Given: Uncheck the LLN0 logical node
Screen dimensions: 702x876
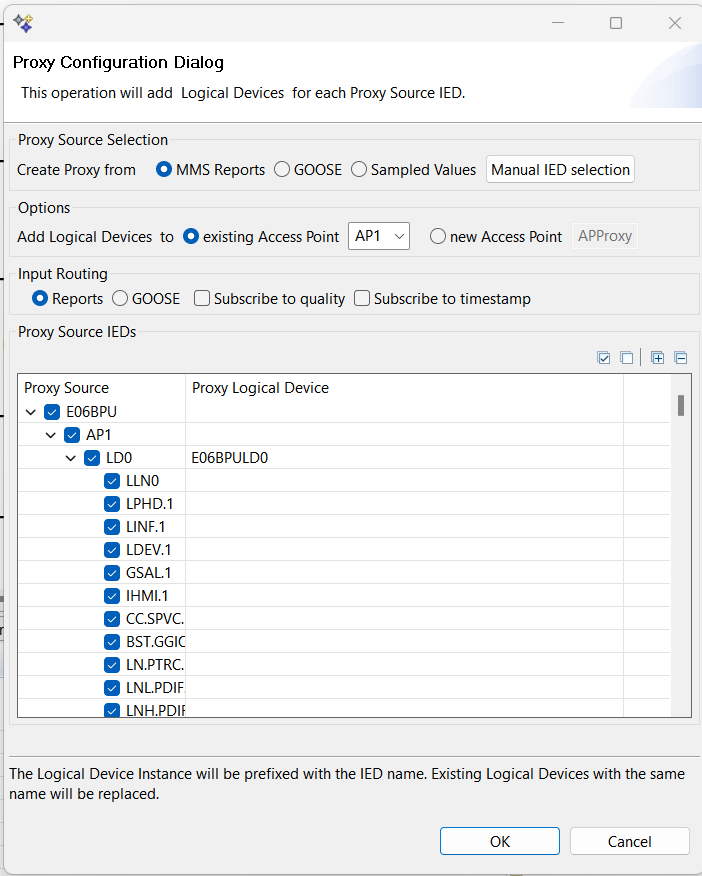Looking at the screenshot, I should click(x=112, y=481).
